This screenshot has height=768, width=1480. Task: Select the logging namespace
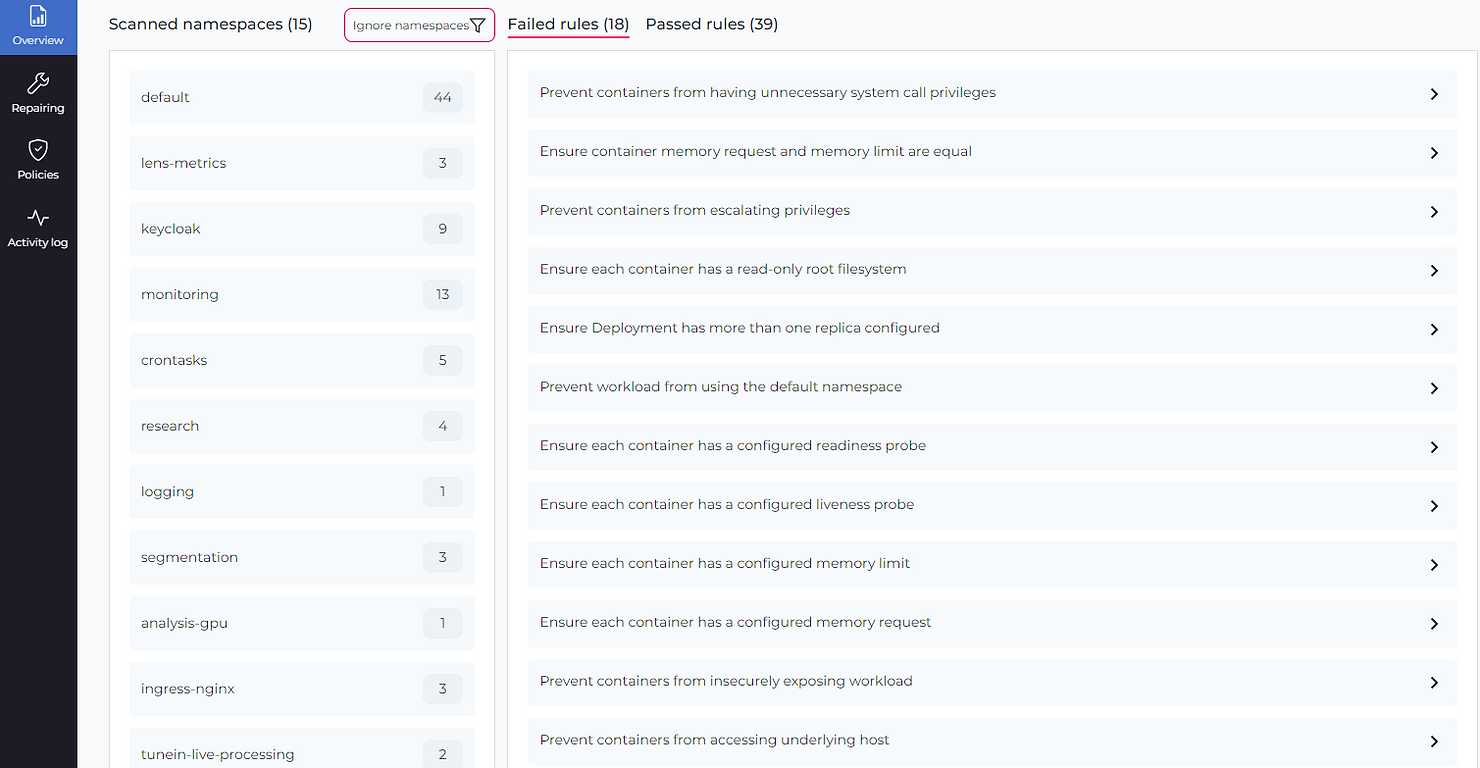pos(302,492)
